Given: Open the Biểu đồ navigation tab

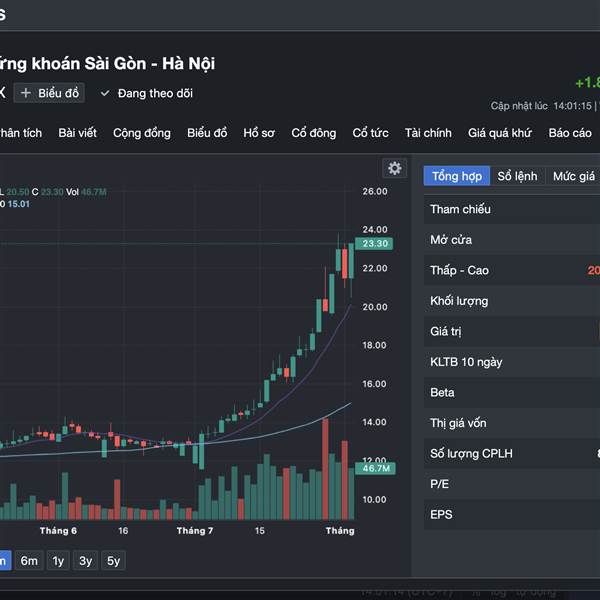Looking at the screenshot, I should [x=207, y=133].
